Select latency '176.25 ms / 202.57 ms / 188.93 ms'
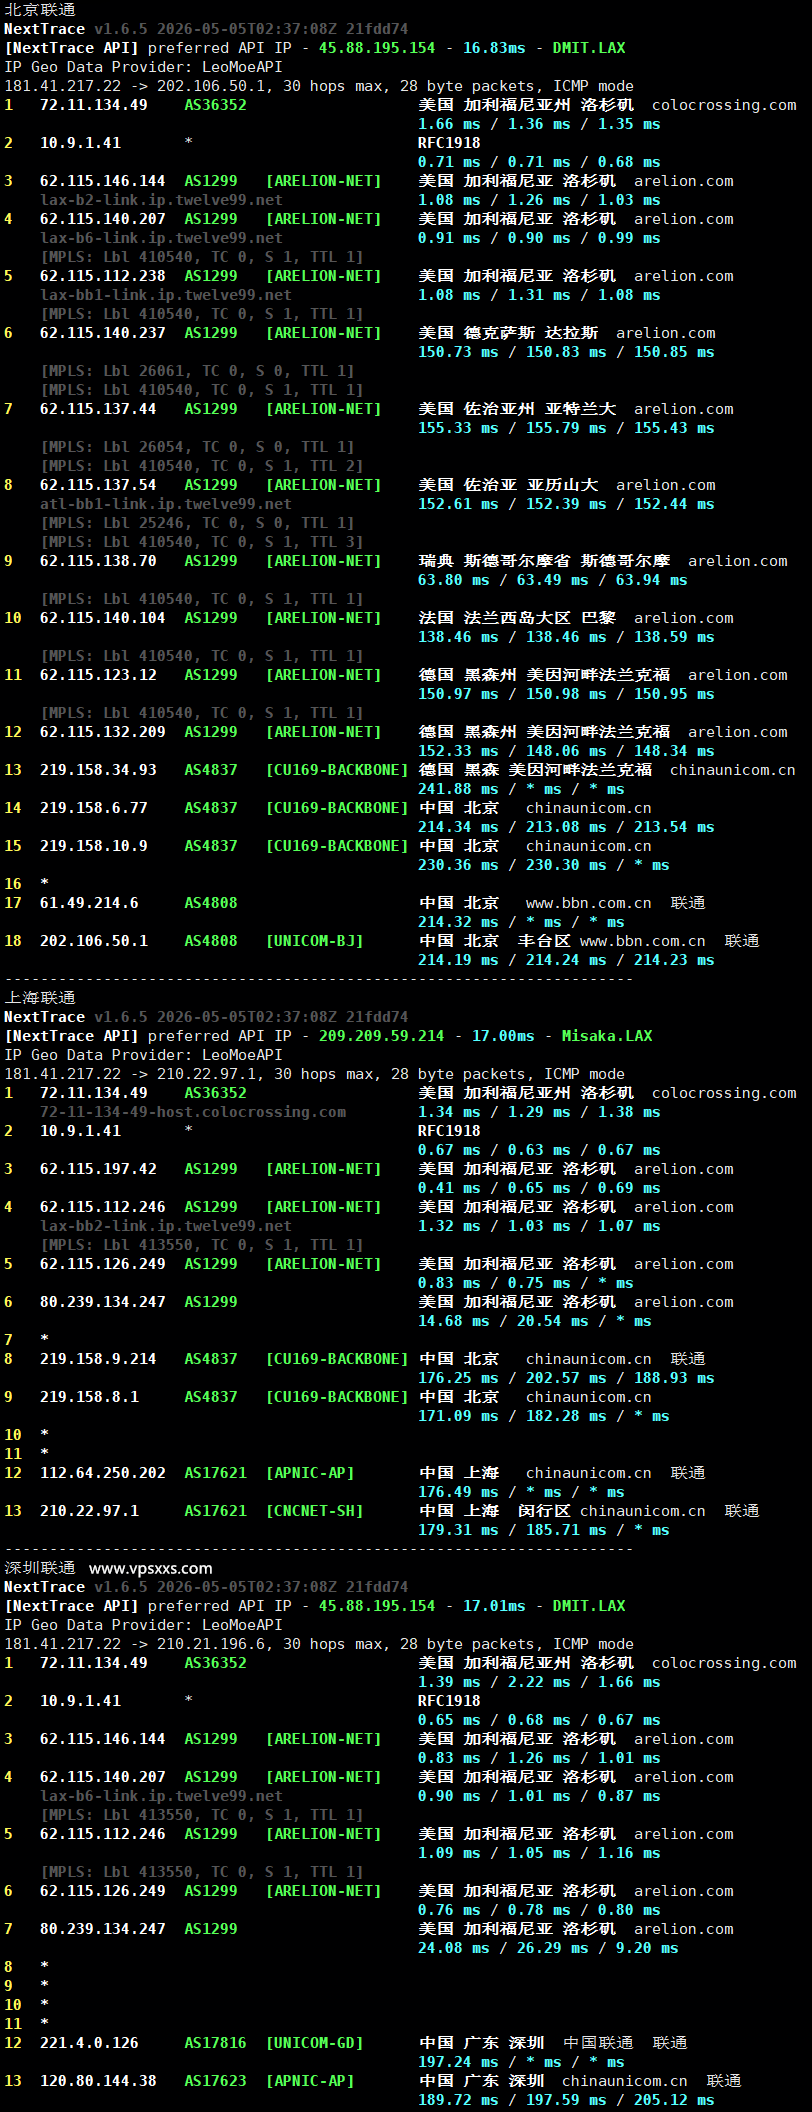 [566, 1377]
